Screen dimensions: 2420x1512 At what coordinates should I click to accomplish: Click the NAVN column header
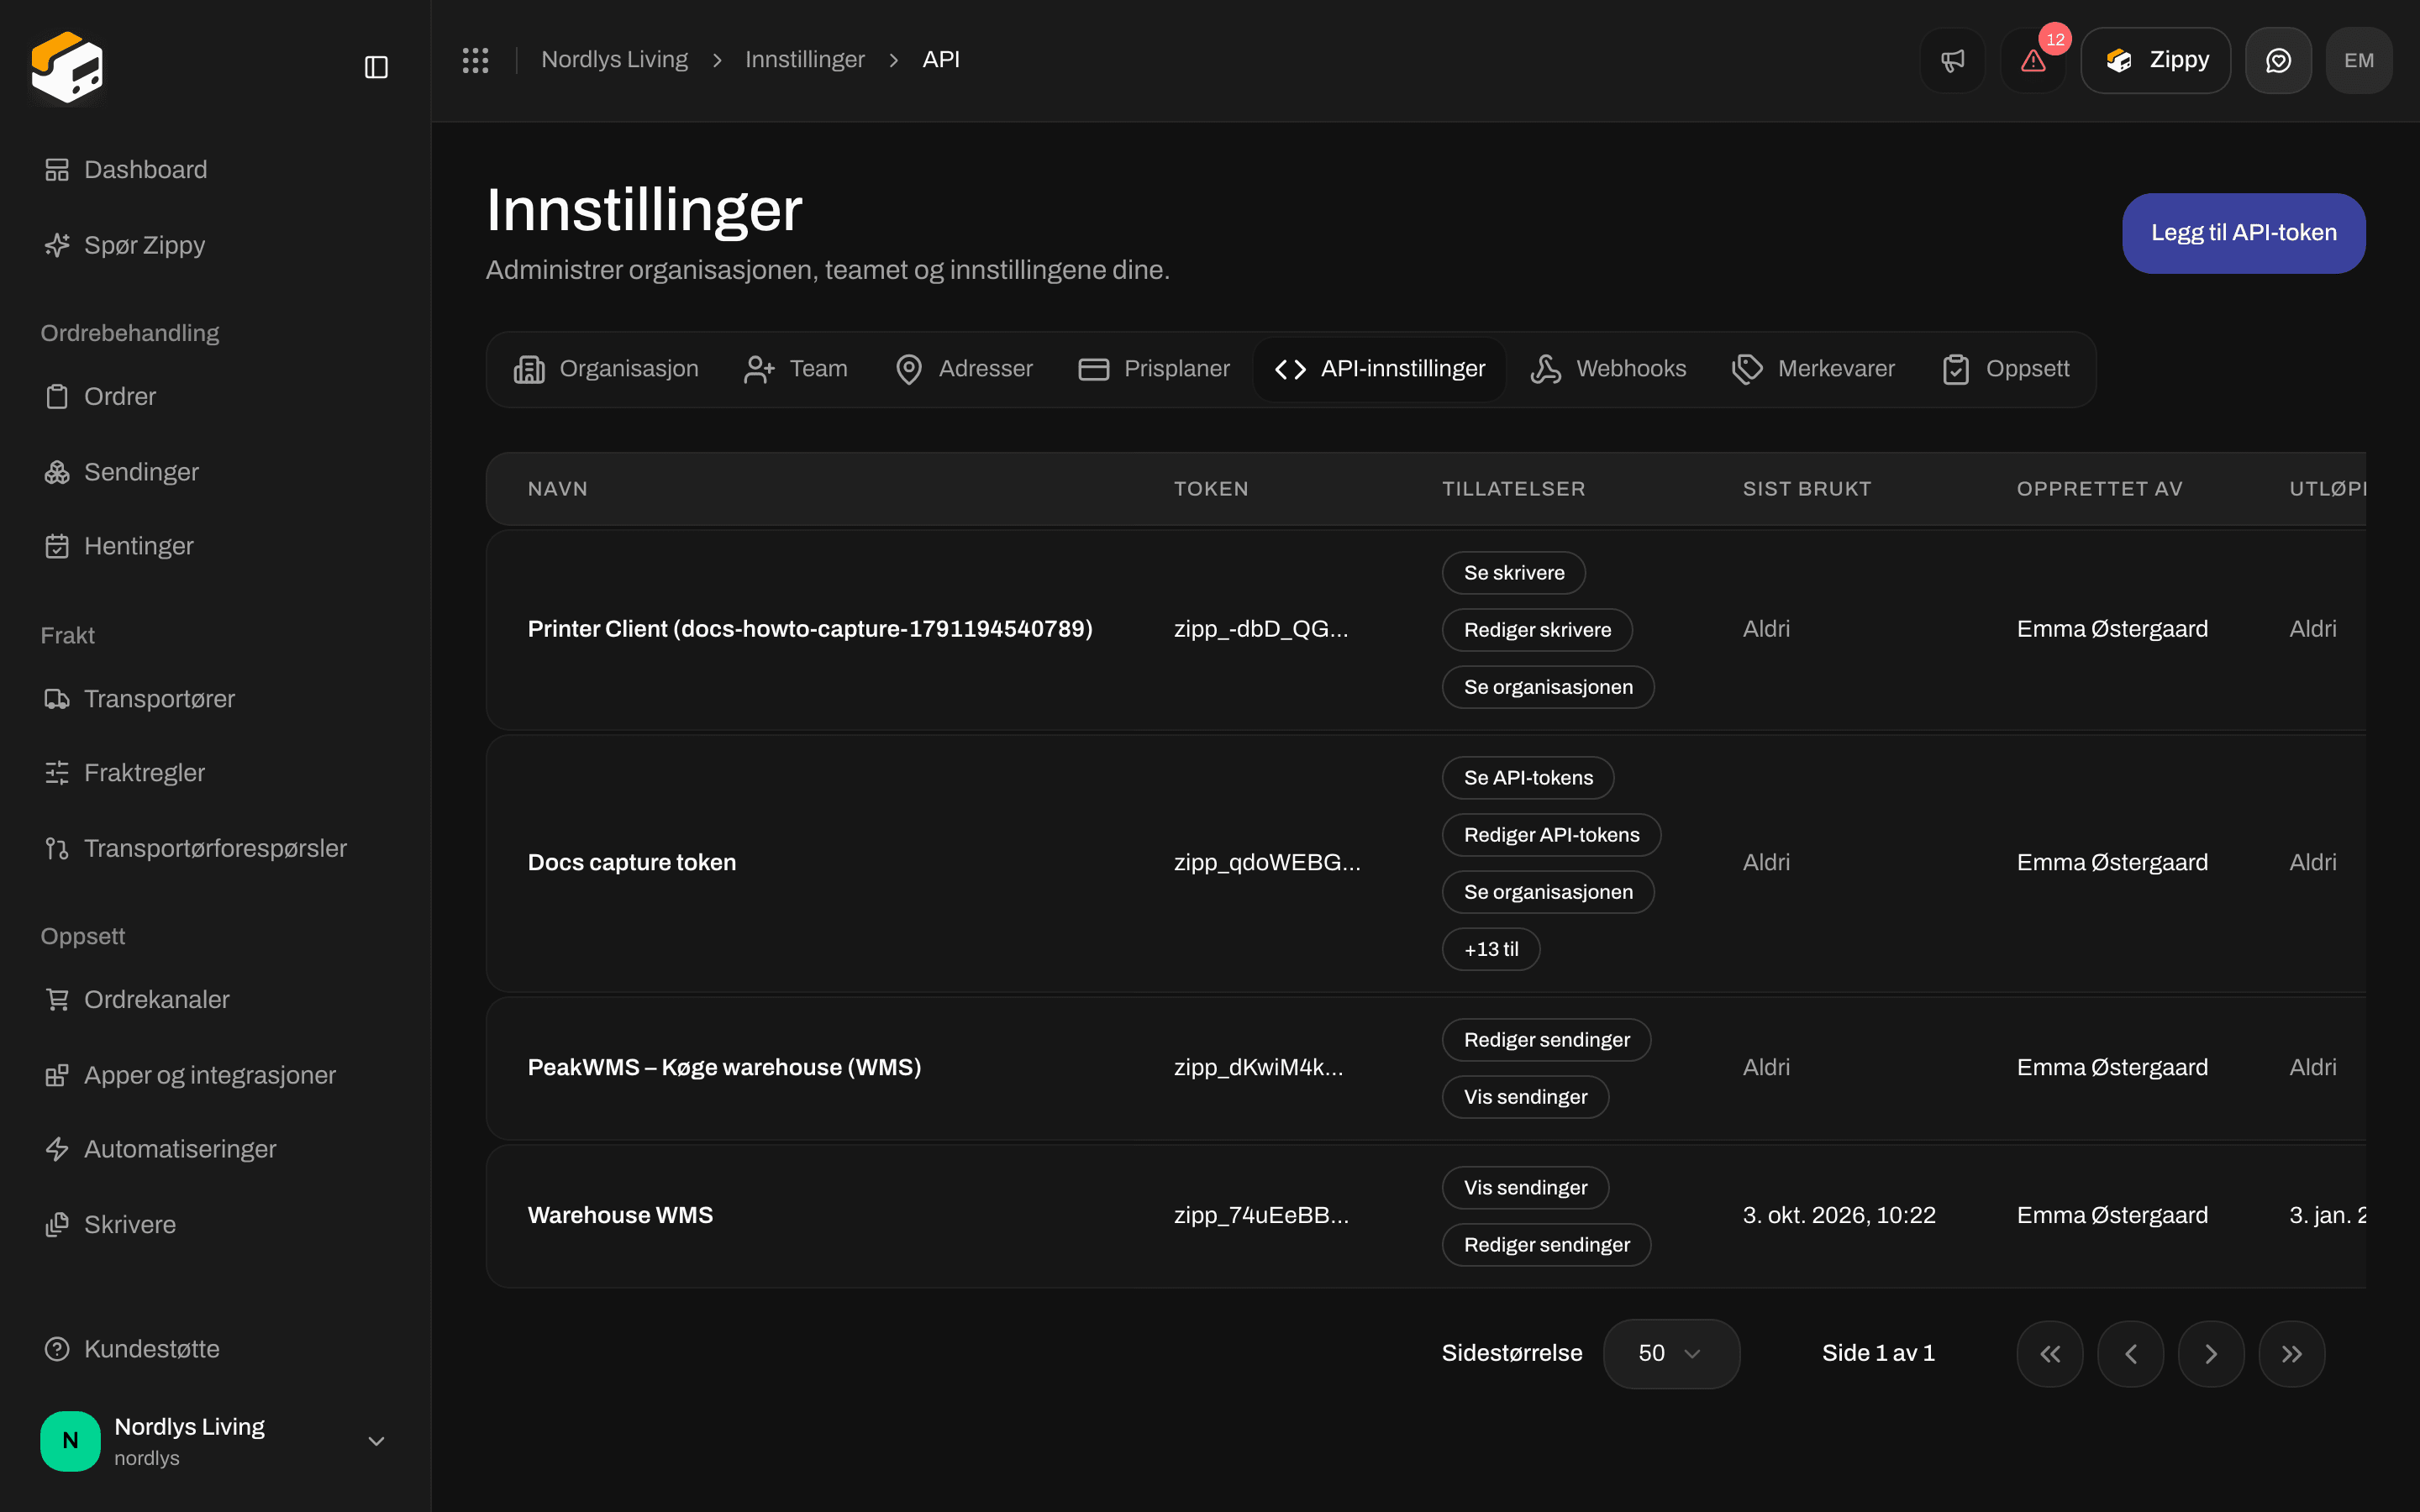(558, 489)
